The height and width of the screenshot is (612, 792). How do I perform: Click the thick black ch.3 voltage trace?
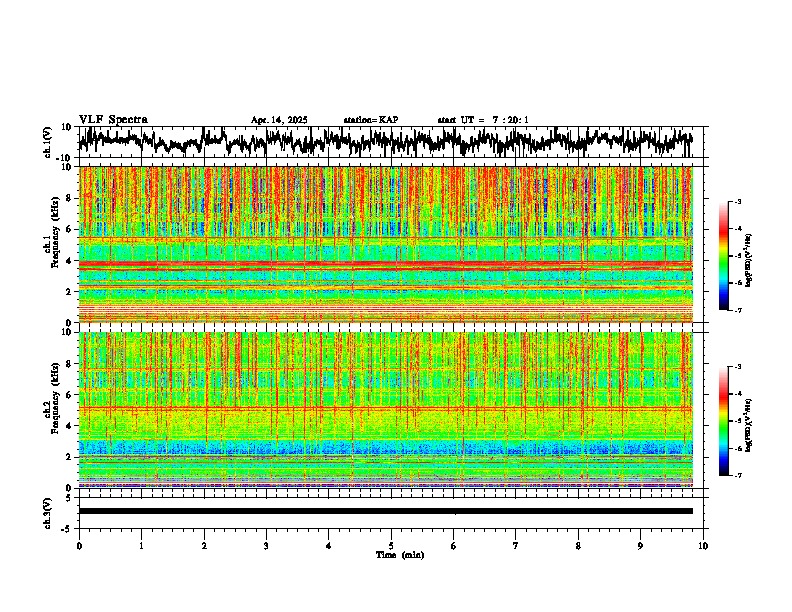point(386,511)
